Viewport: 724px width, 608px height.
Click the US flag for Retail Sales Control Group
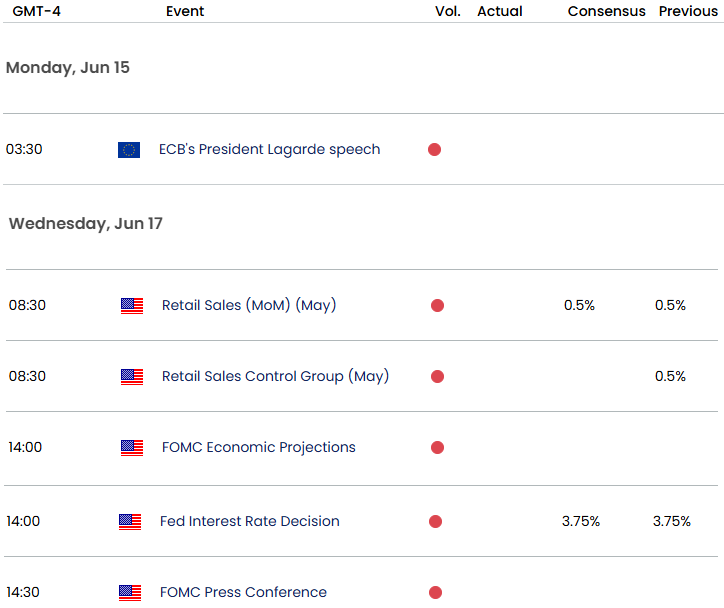click(132, 377)
